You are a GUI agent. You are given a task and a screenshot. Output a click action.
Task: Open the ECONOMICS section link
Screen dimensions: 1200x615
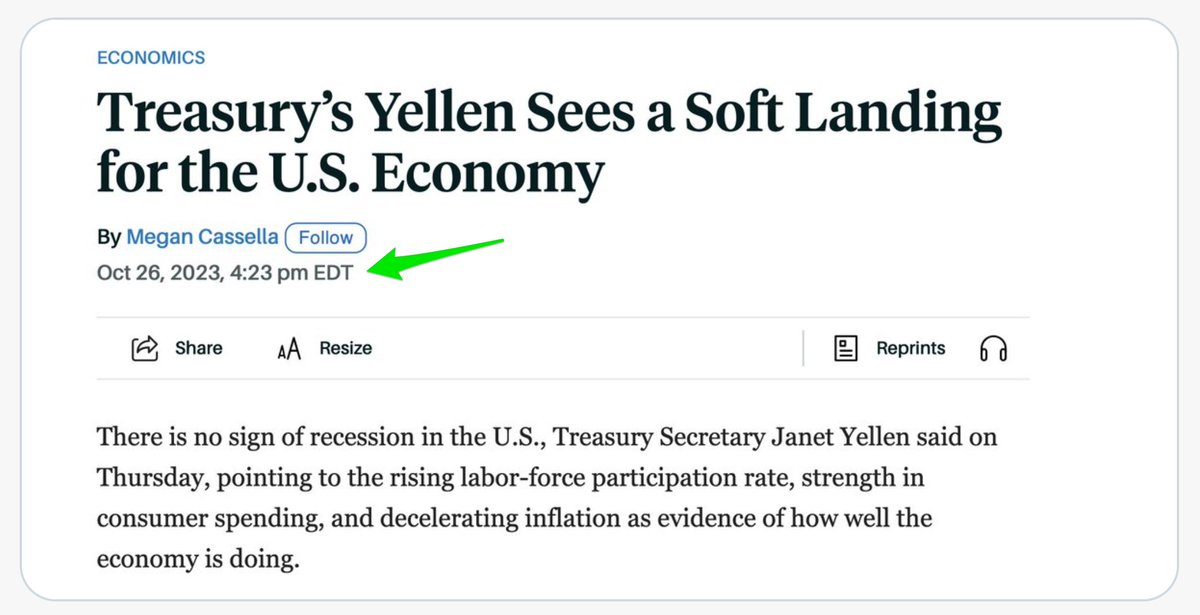tap(151, 57)
